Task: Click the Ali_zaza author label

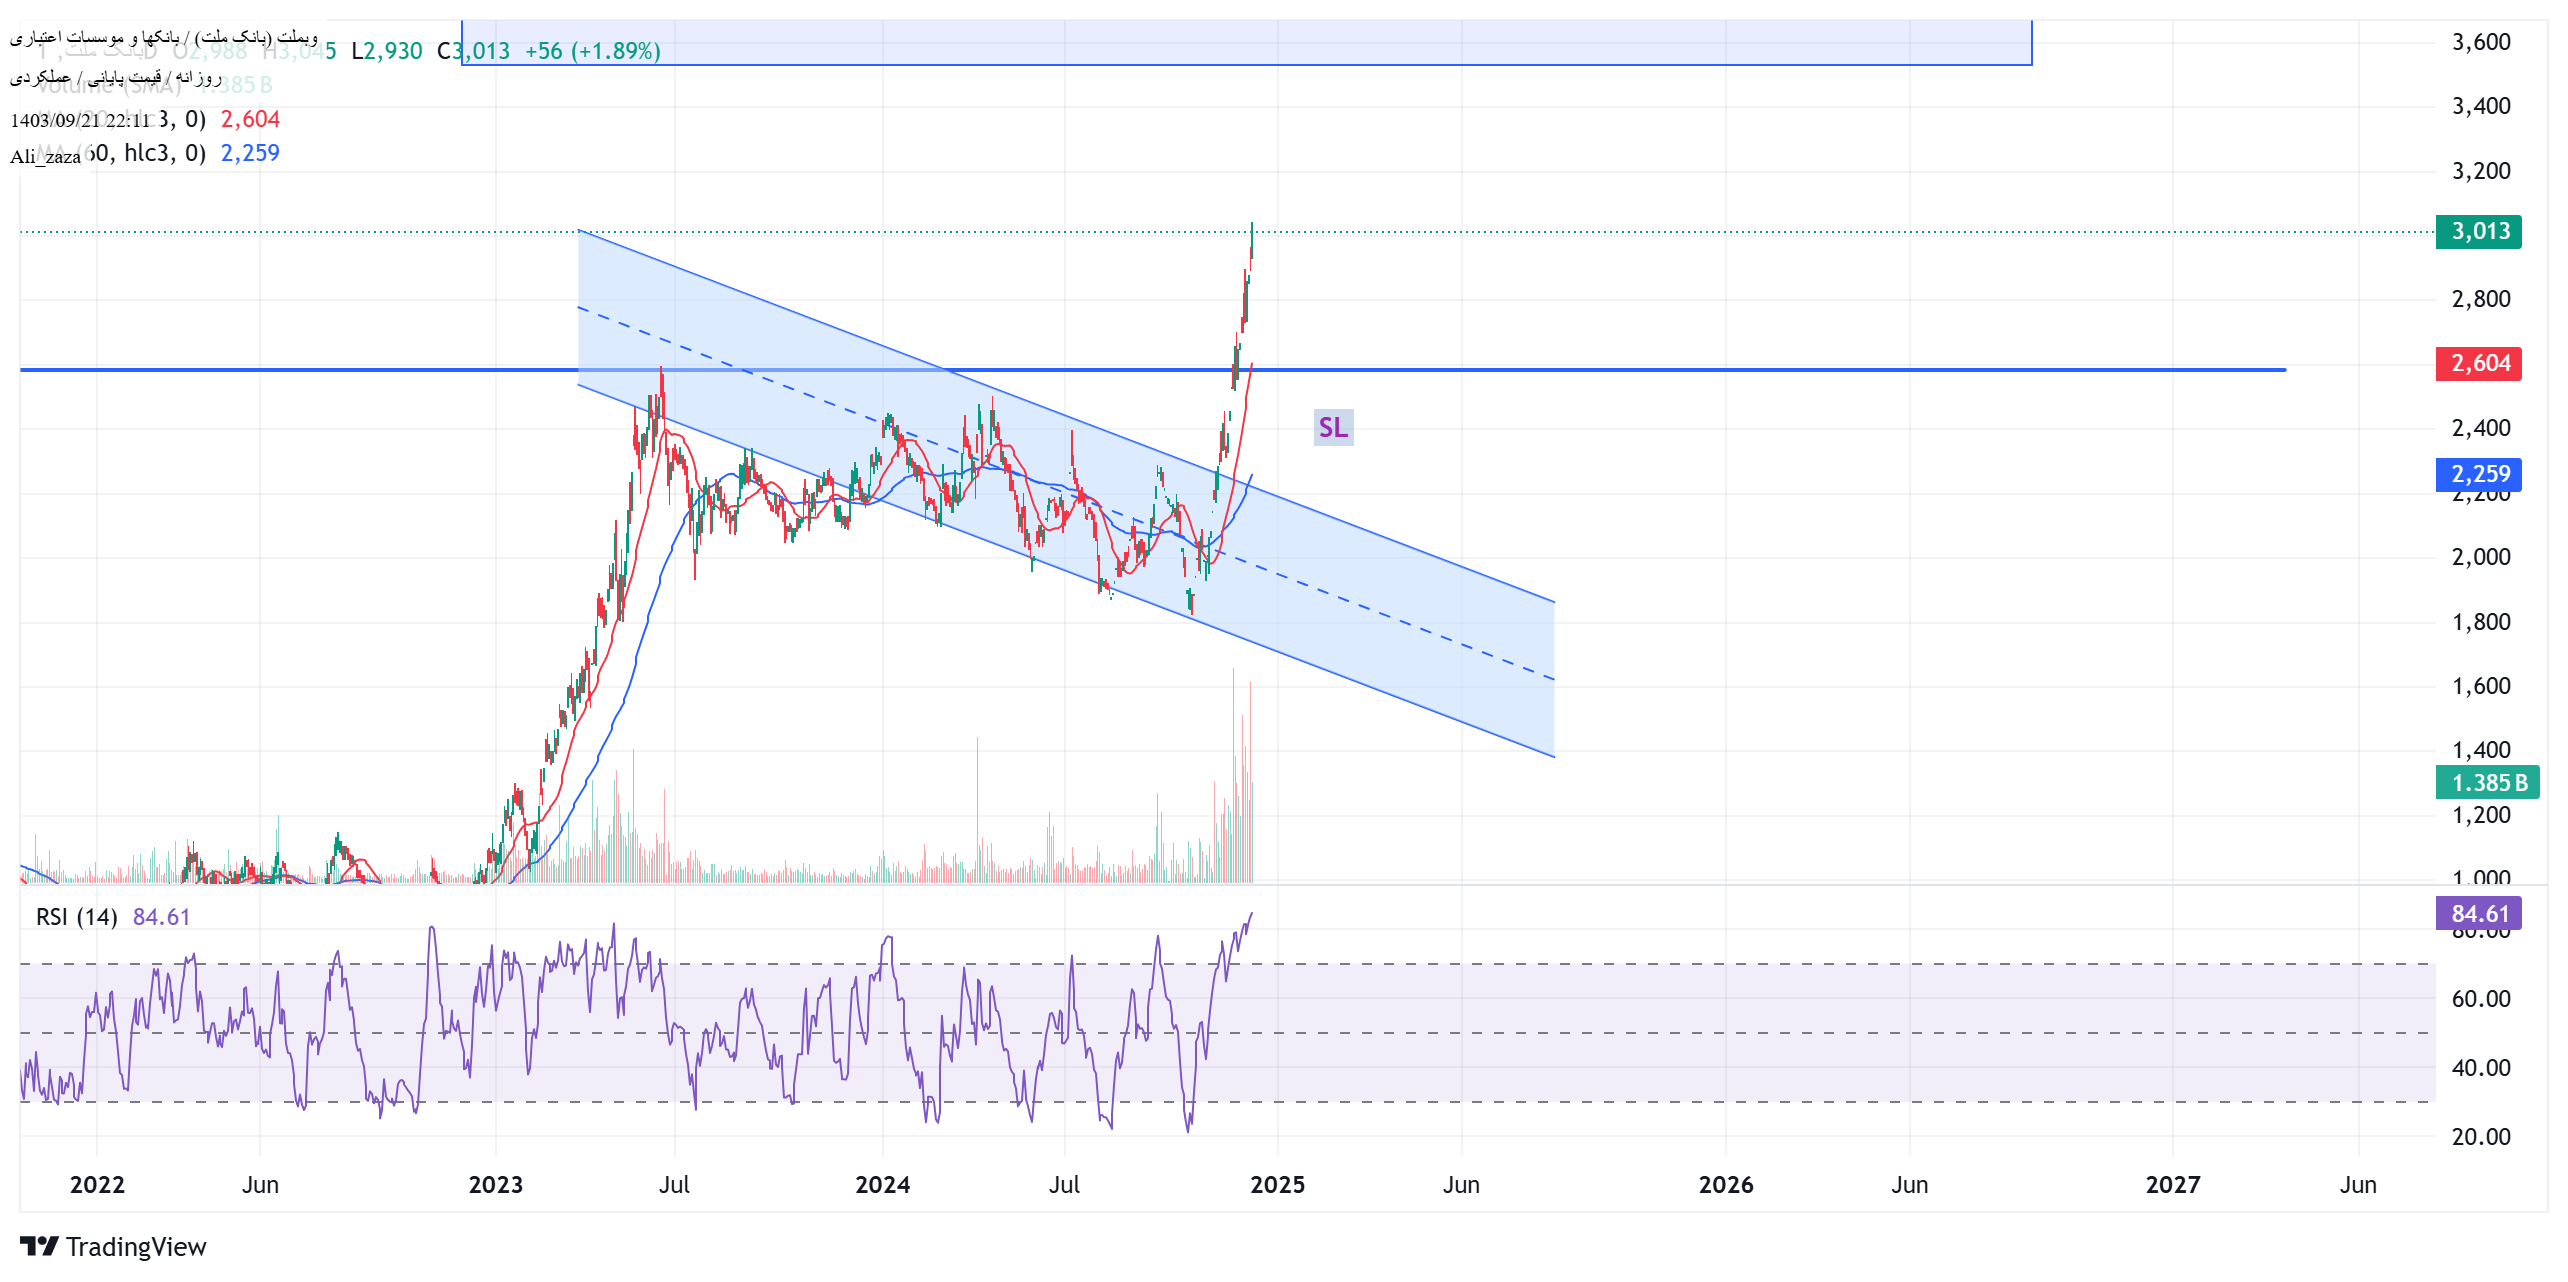Action: pos(45,156)
